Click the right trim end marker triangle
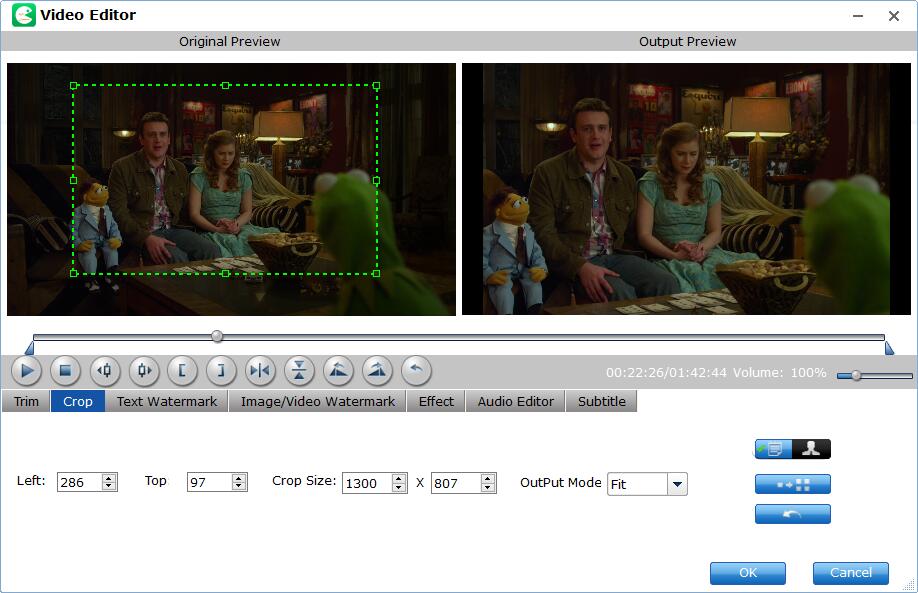Screen dimensions: 918x593 [x=889, y=348]
